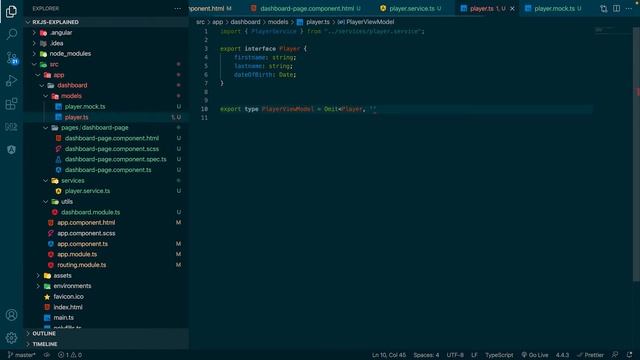The width and height of the screenshot is (640, 360).
Task: Open errors and warnings status indicator
Action: point(70,355)
